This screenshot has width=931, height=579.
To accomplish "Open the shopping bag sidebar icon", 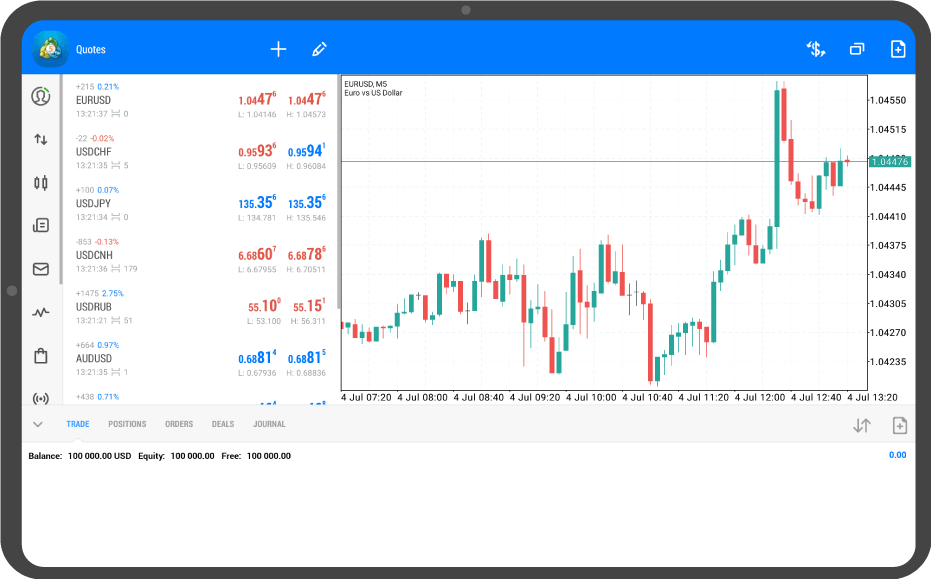I will click(41, 355).
